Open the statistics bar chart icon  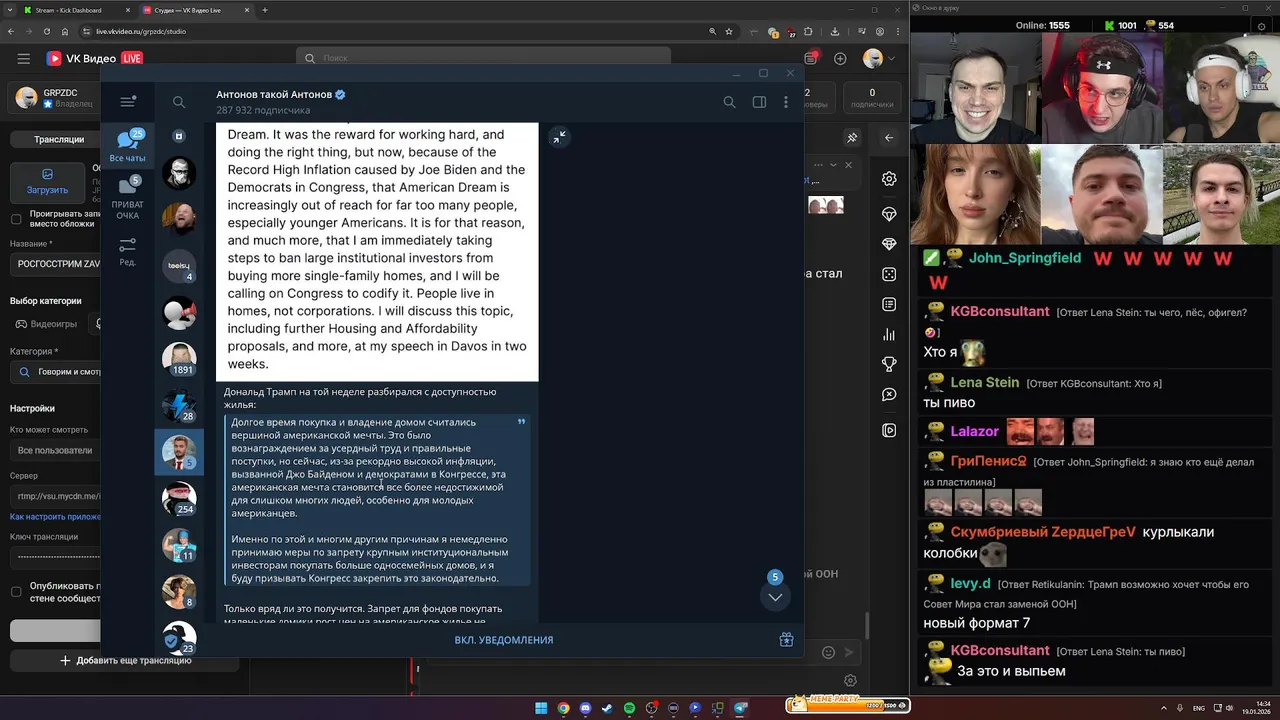889,335
